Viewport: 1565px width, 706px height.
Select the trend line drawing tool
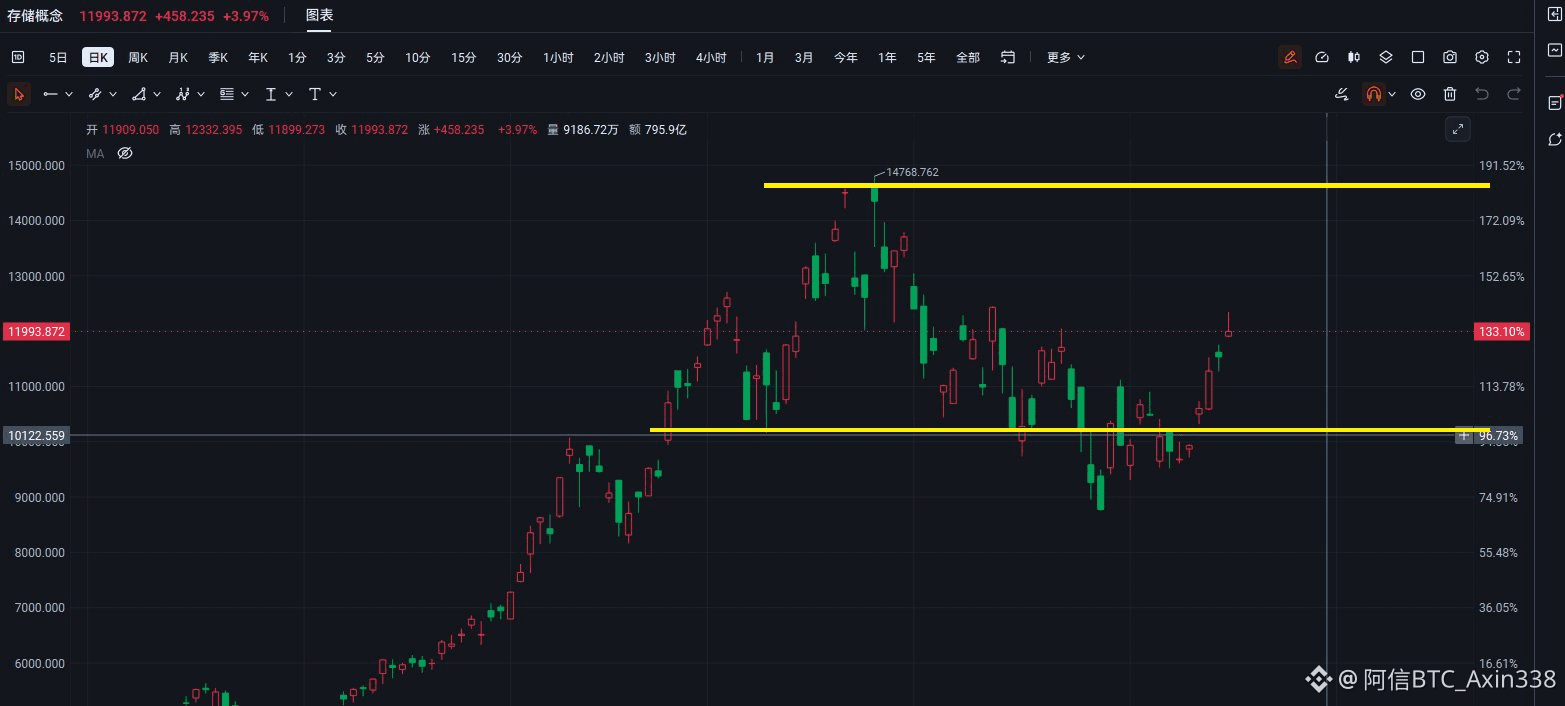click(x=51, y=94)
